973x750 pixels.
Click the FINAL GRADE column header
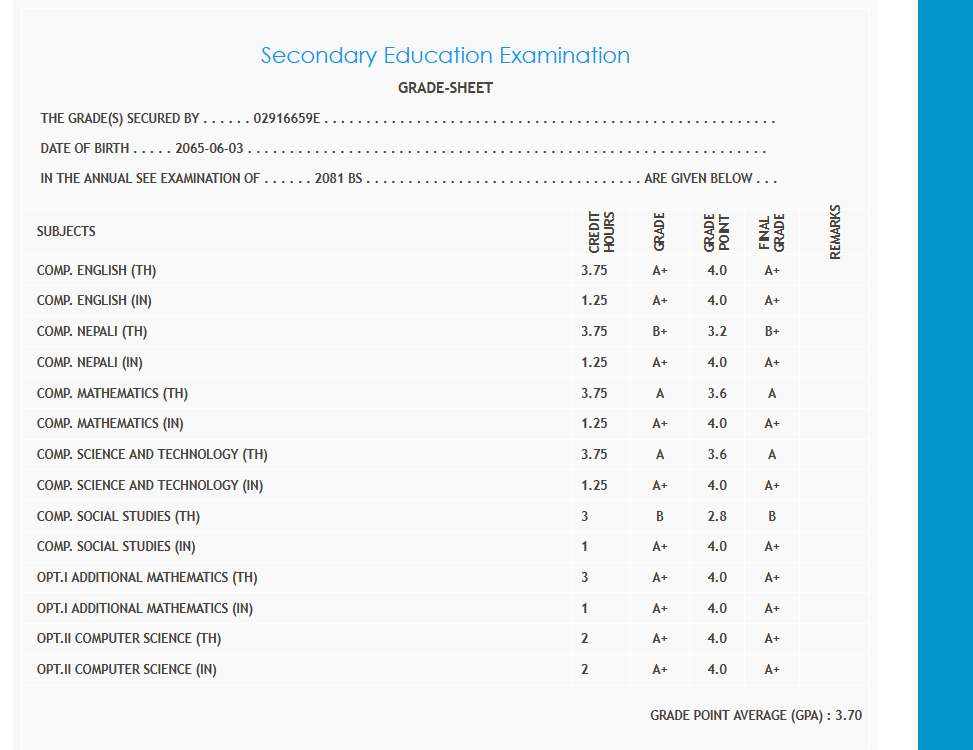coord(771,232)
